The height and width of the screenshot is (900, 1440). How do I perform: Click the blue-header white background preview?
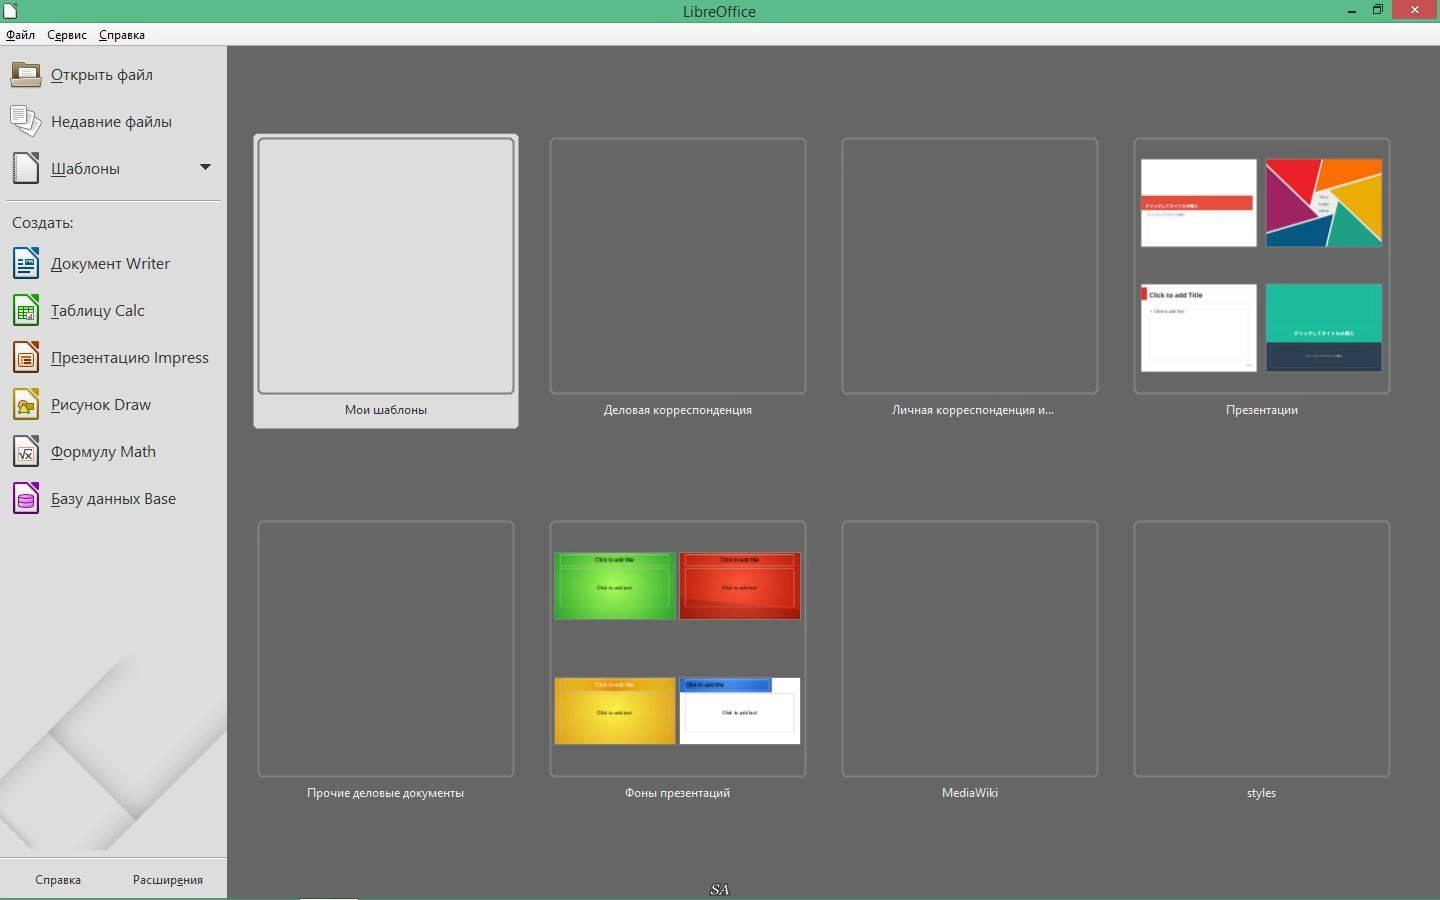click(740, 711)
